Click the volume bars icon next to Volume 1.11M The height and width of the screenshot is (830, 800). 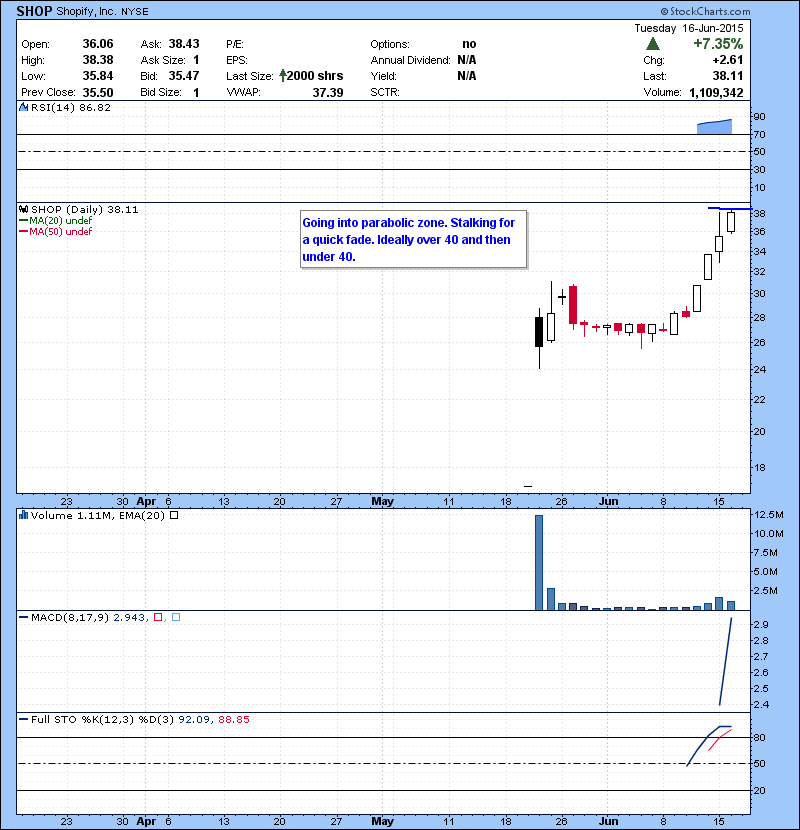coord(23,515)
